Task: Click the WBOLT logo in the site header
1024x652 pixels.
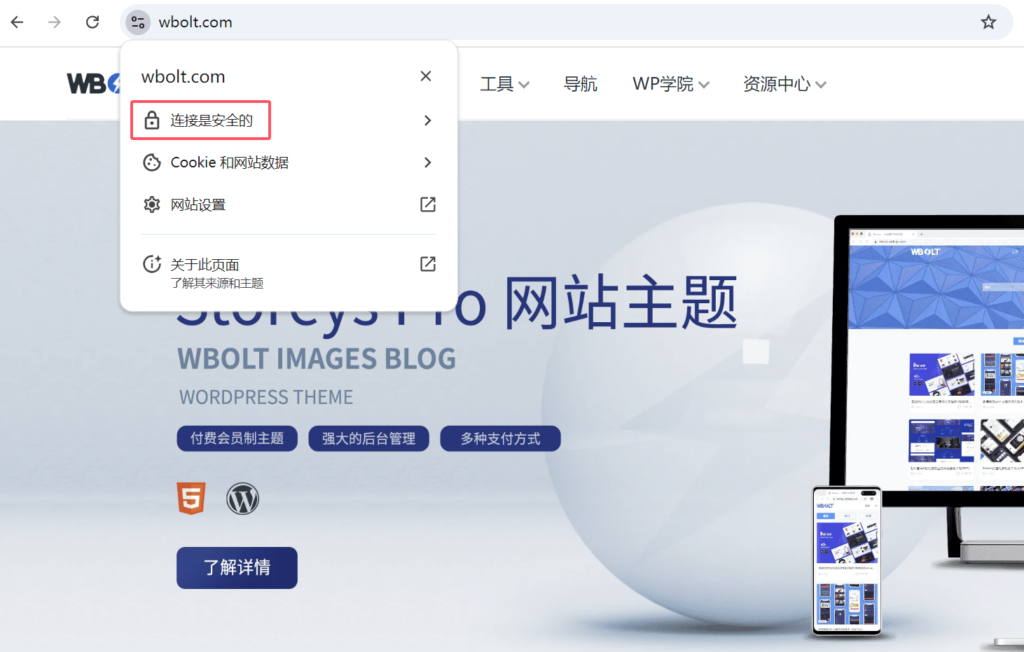Action: coord(94,84)
